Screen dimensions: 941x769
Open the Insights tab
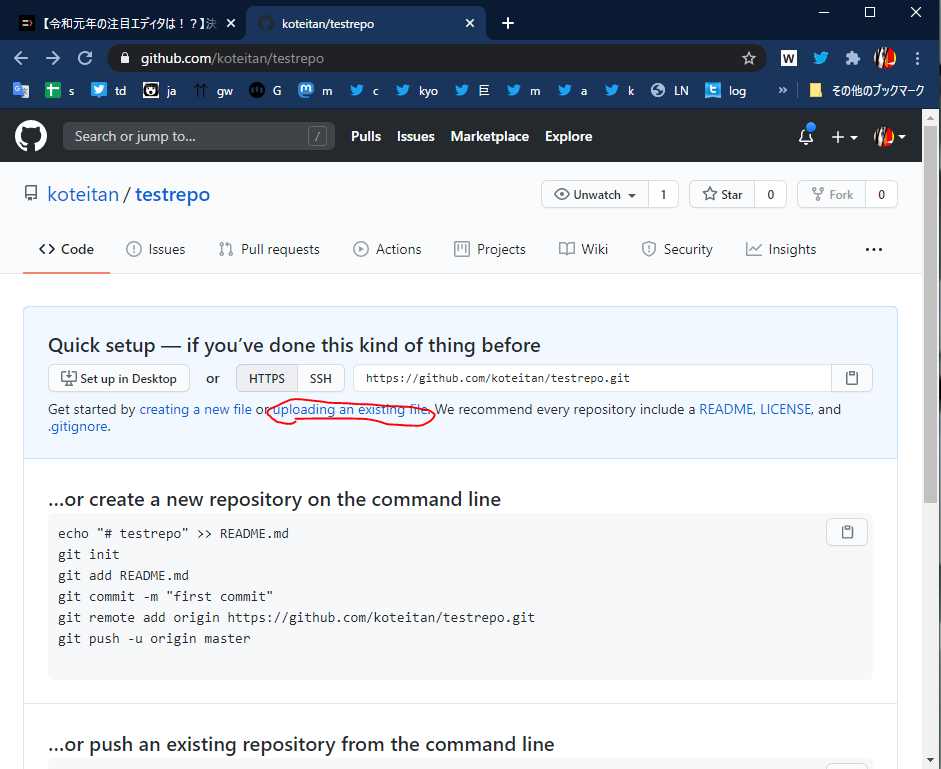[781, 249]
